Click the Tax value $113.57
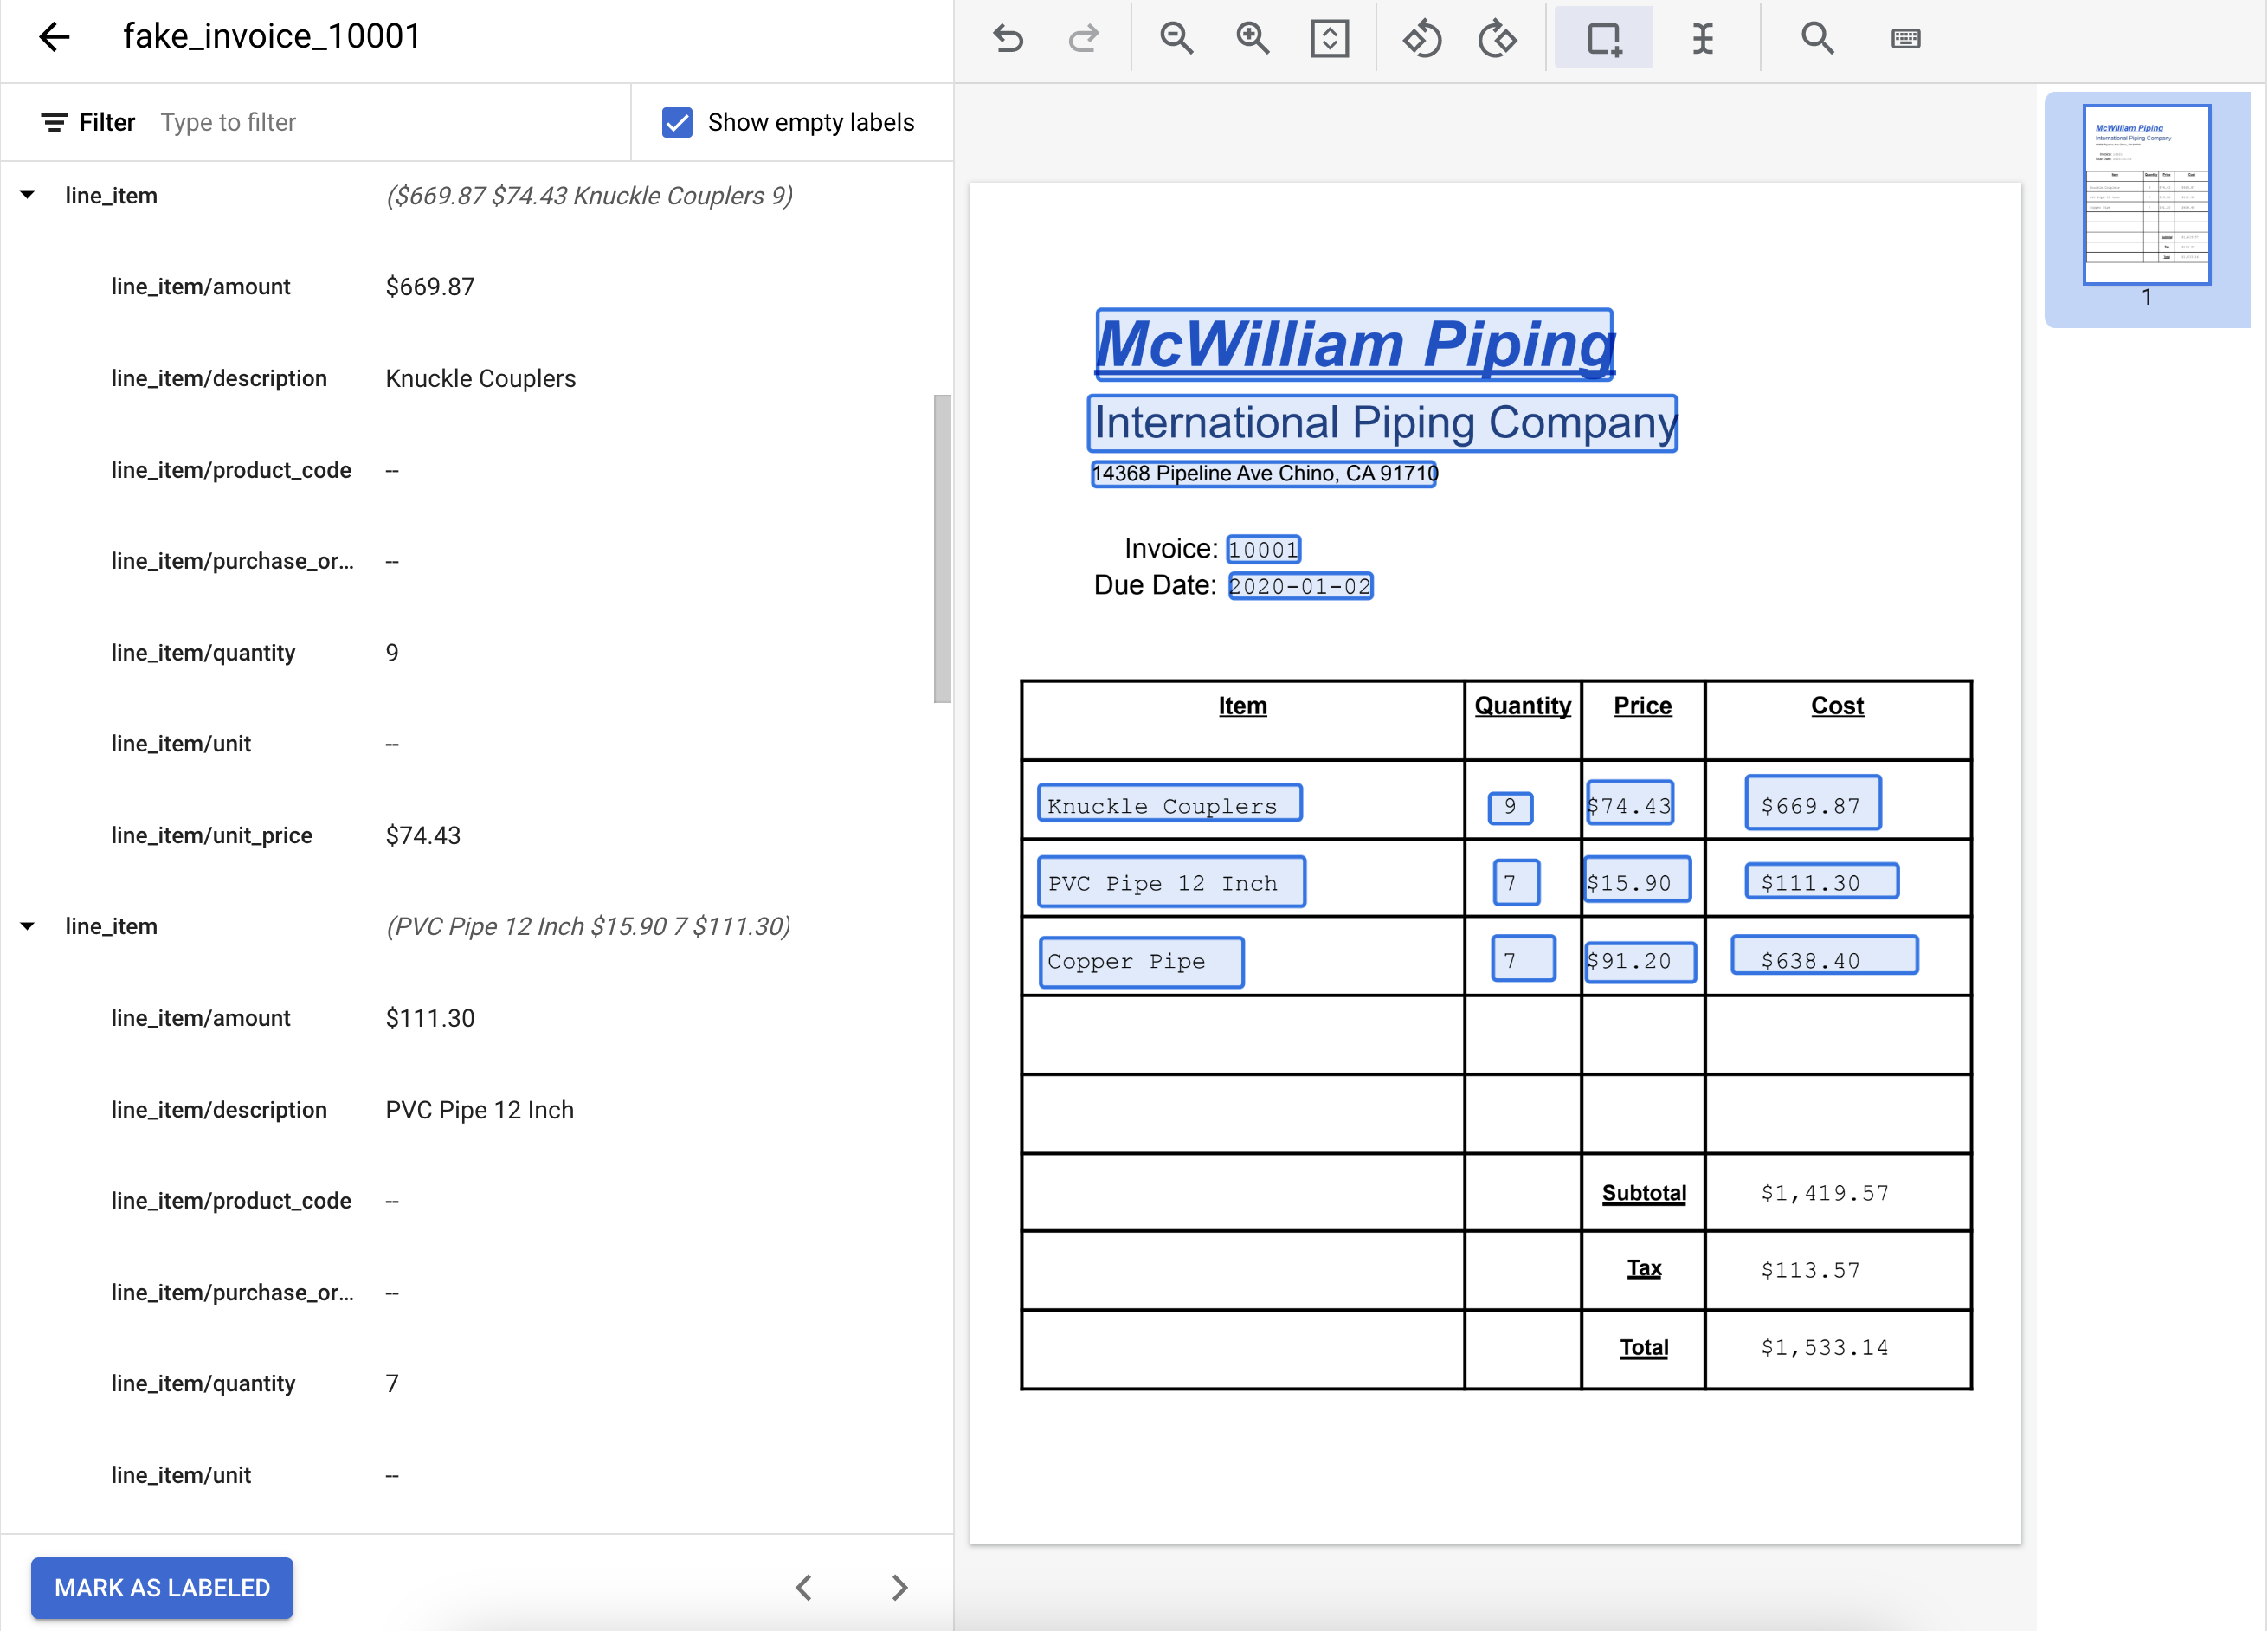The height and width of the screenshot is (1631, 2268). point(1810,1270)
